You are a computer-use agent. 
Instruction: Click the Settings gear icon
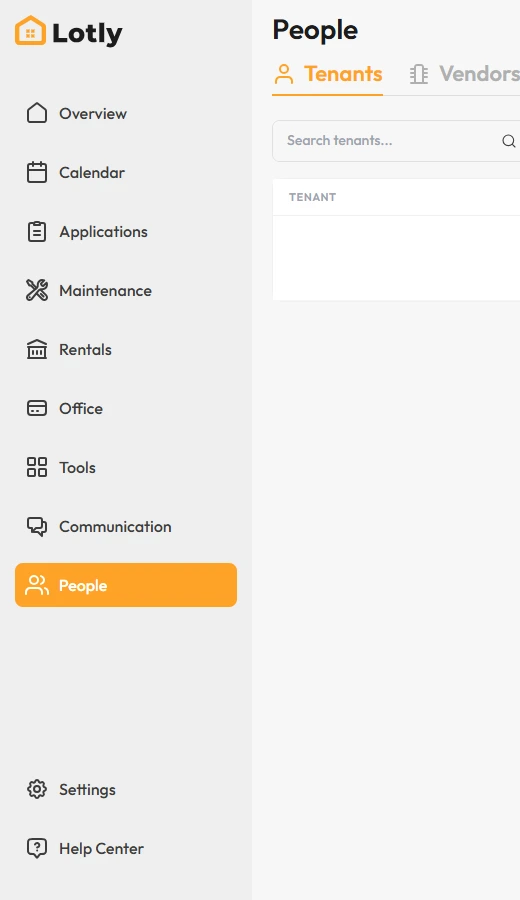37,789
